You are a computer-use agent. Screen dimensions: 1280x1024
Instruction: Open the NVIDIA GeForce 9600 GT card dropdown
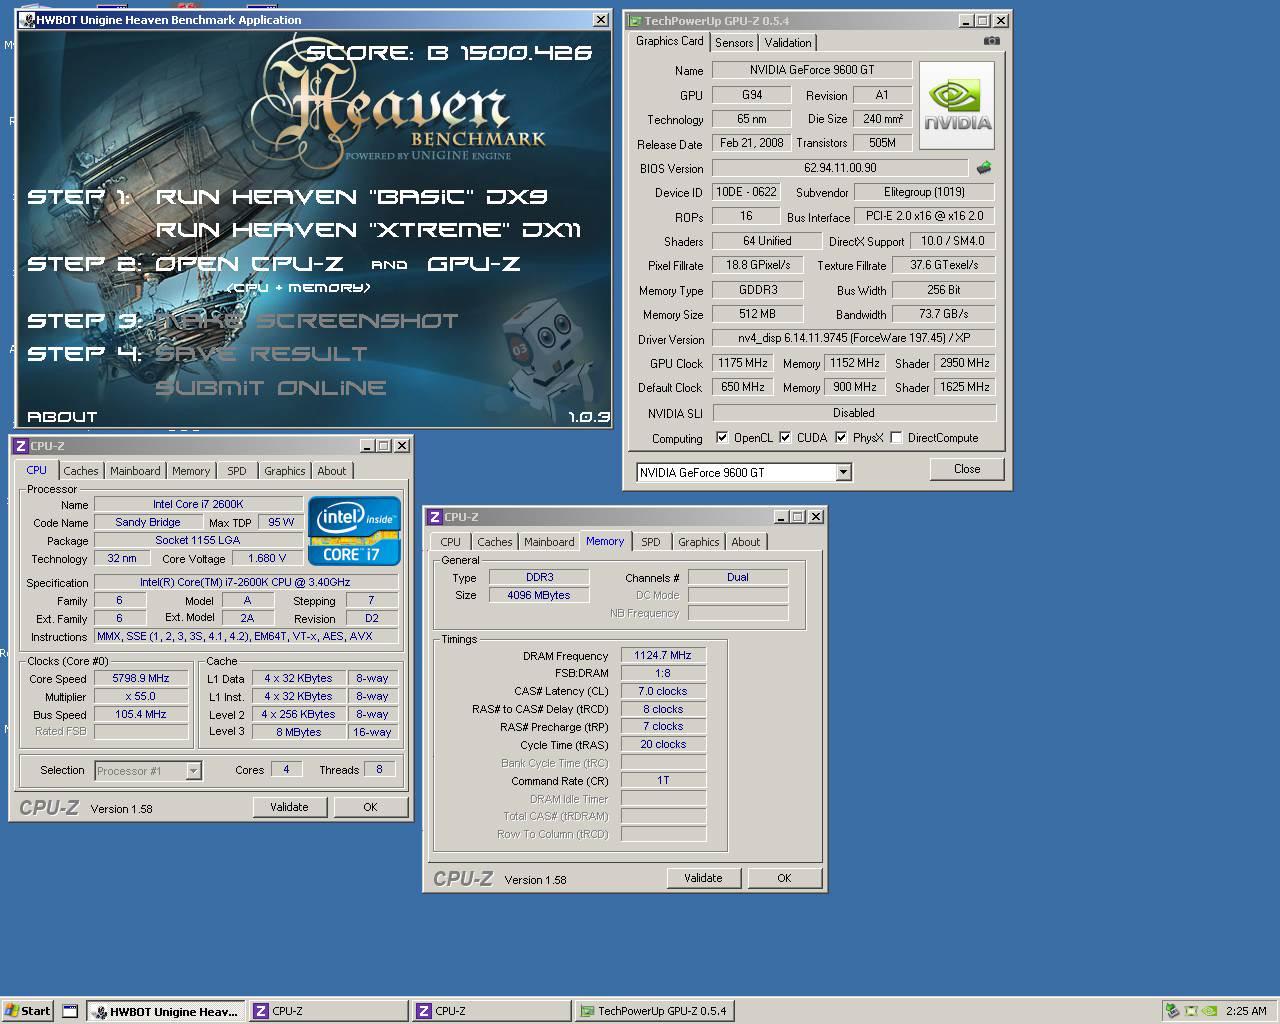coord(843,472)
